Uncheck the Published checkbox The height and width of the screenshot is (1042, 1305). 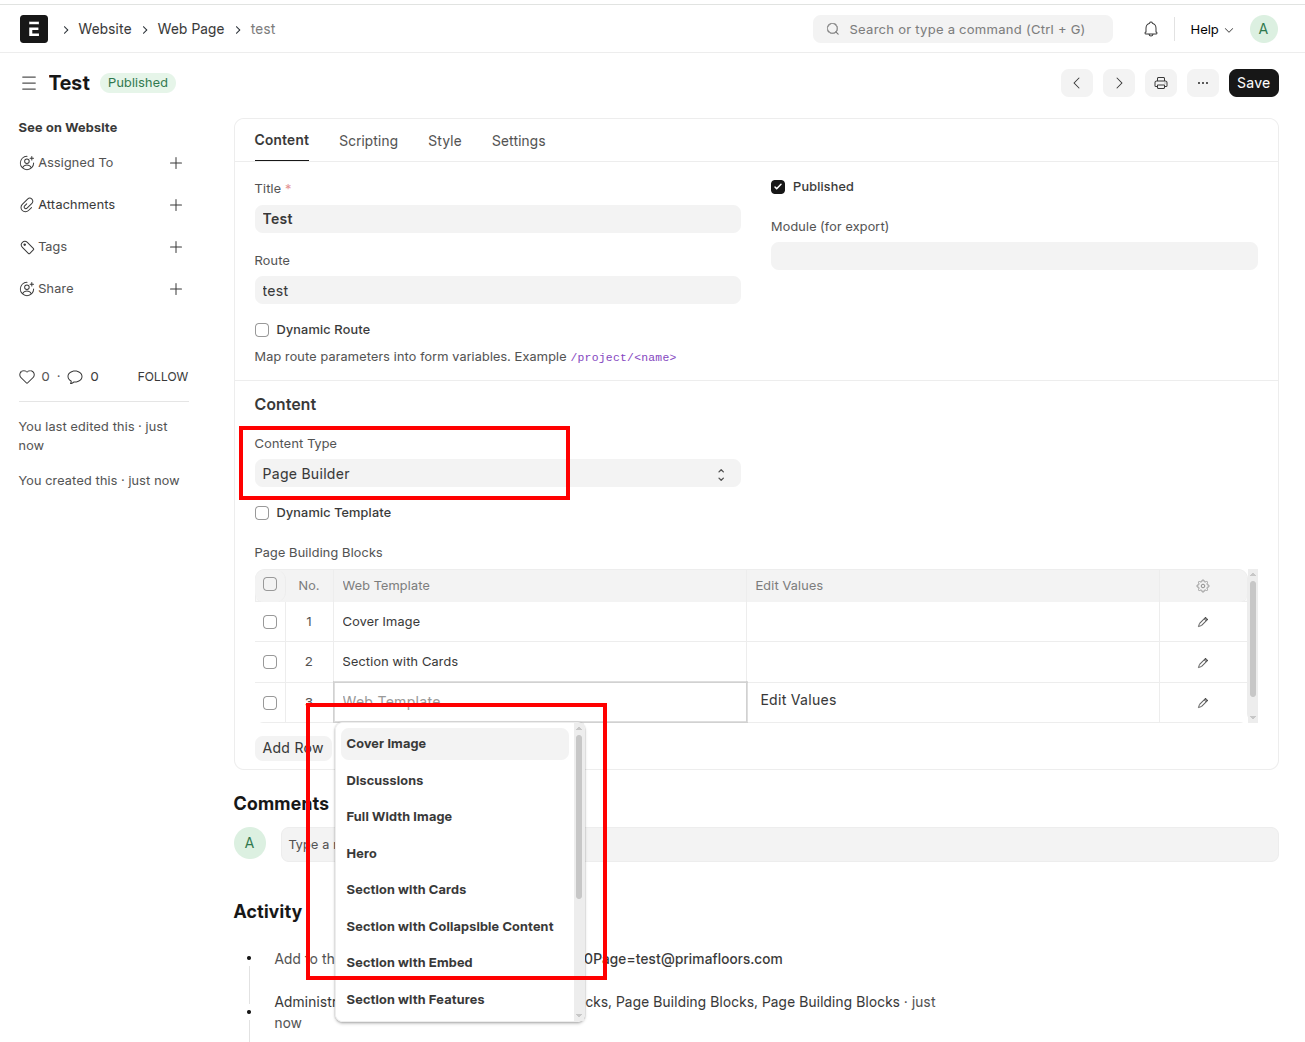778,187
